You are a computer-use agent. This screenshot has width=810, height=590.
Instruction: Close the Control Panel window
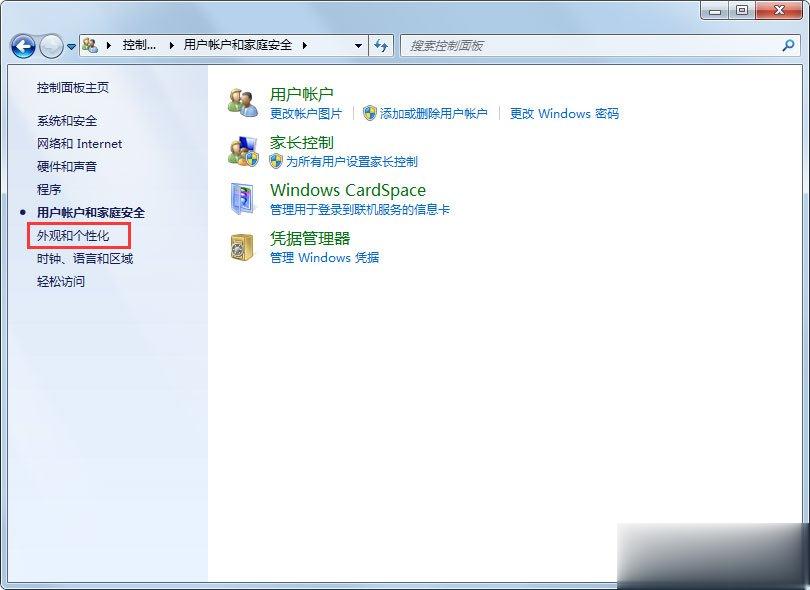coord(780,10)
